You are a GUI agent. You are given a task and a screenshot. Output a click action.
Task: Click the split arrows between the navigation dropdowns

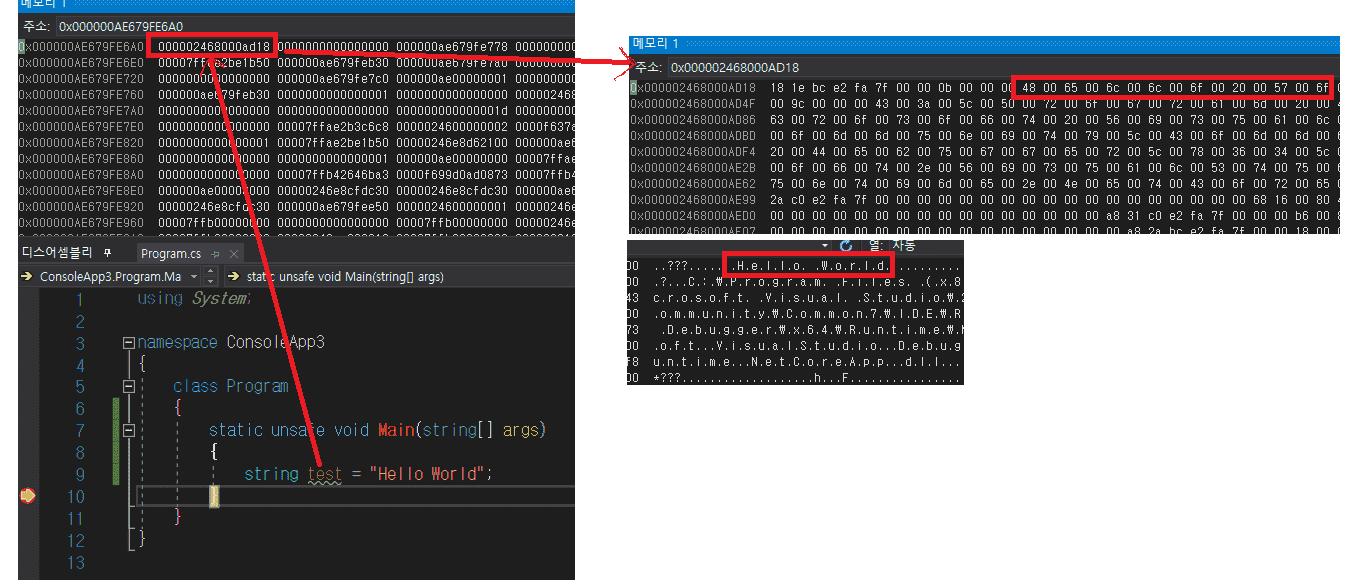click(x=210, y=276)
